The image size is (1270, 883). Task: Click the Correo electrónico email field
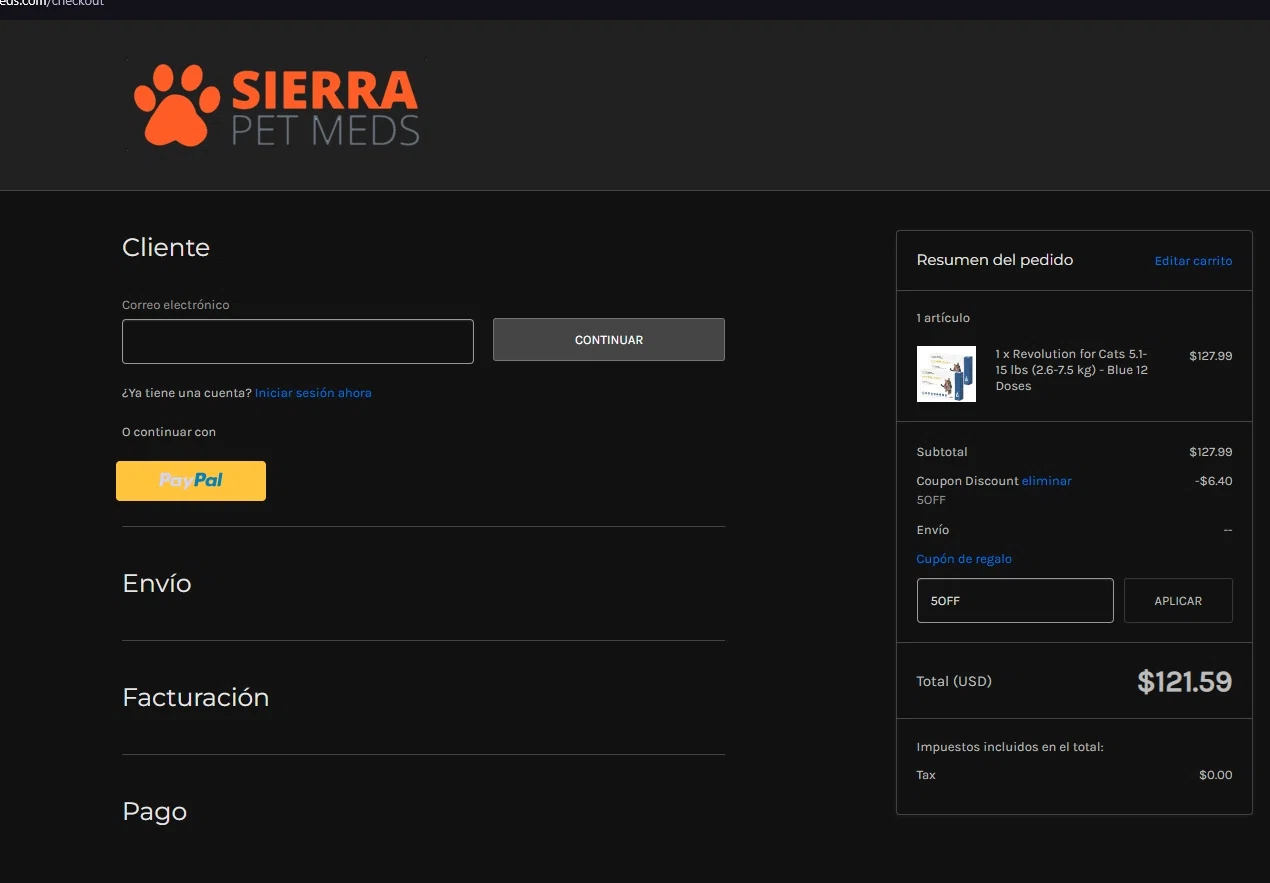coord(298,341)
